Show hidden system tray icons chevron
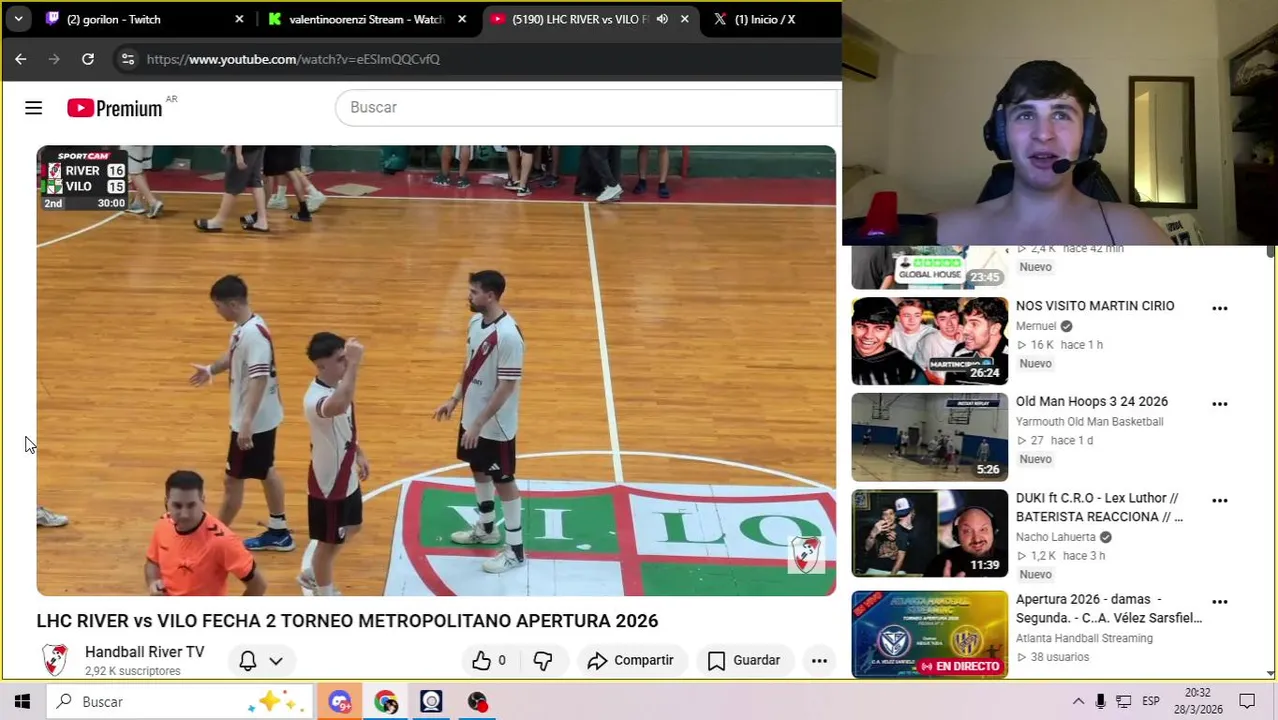This screenshot has width=1278, height=720. point(1078,702)
